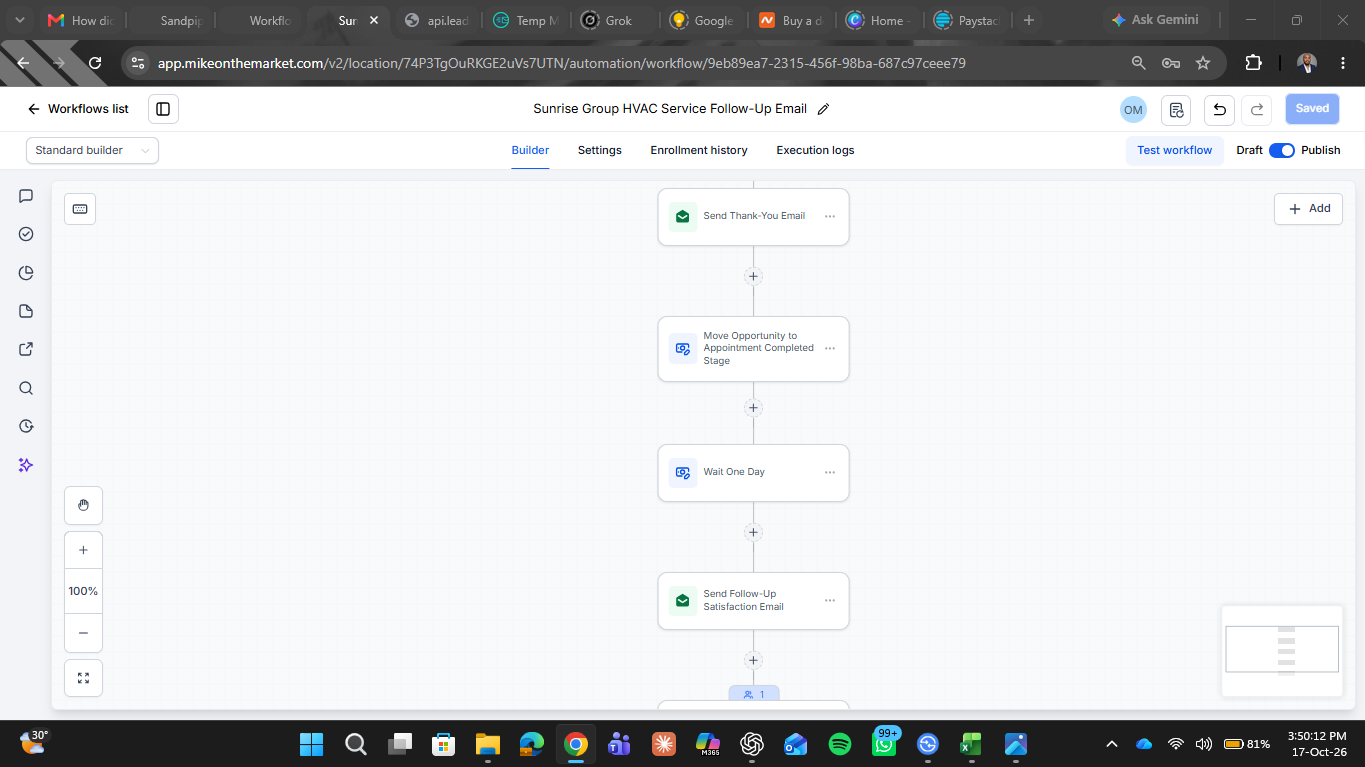Toggle the Draft/Publish switch

click(x=1282, y=150)
